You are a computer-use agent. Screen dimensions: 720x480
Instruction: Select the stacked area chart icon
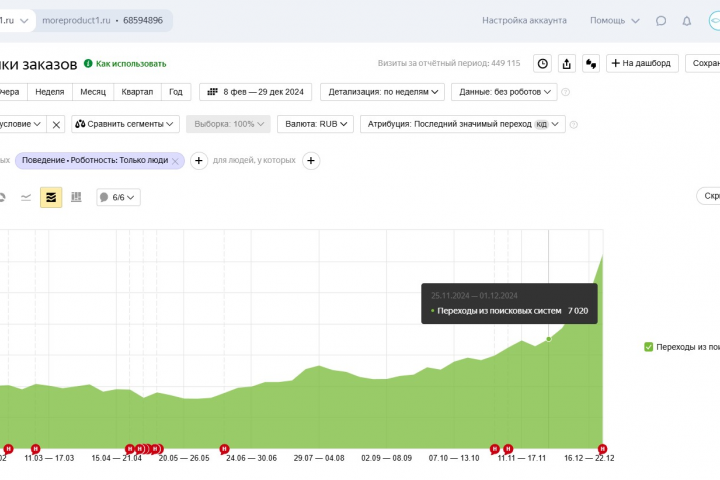click(x=51, y=197)
